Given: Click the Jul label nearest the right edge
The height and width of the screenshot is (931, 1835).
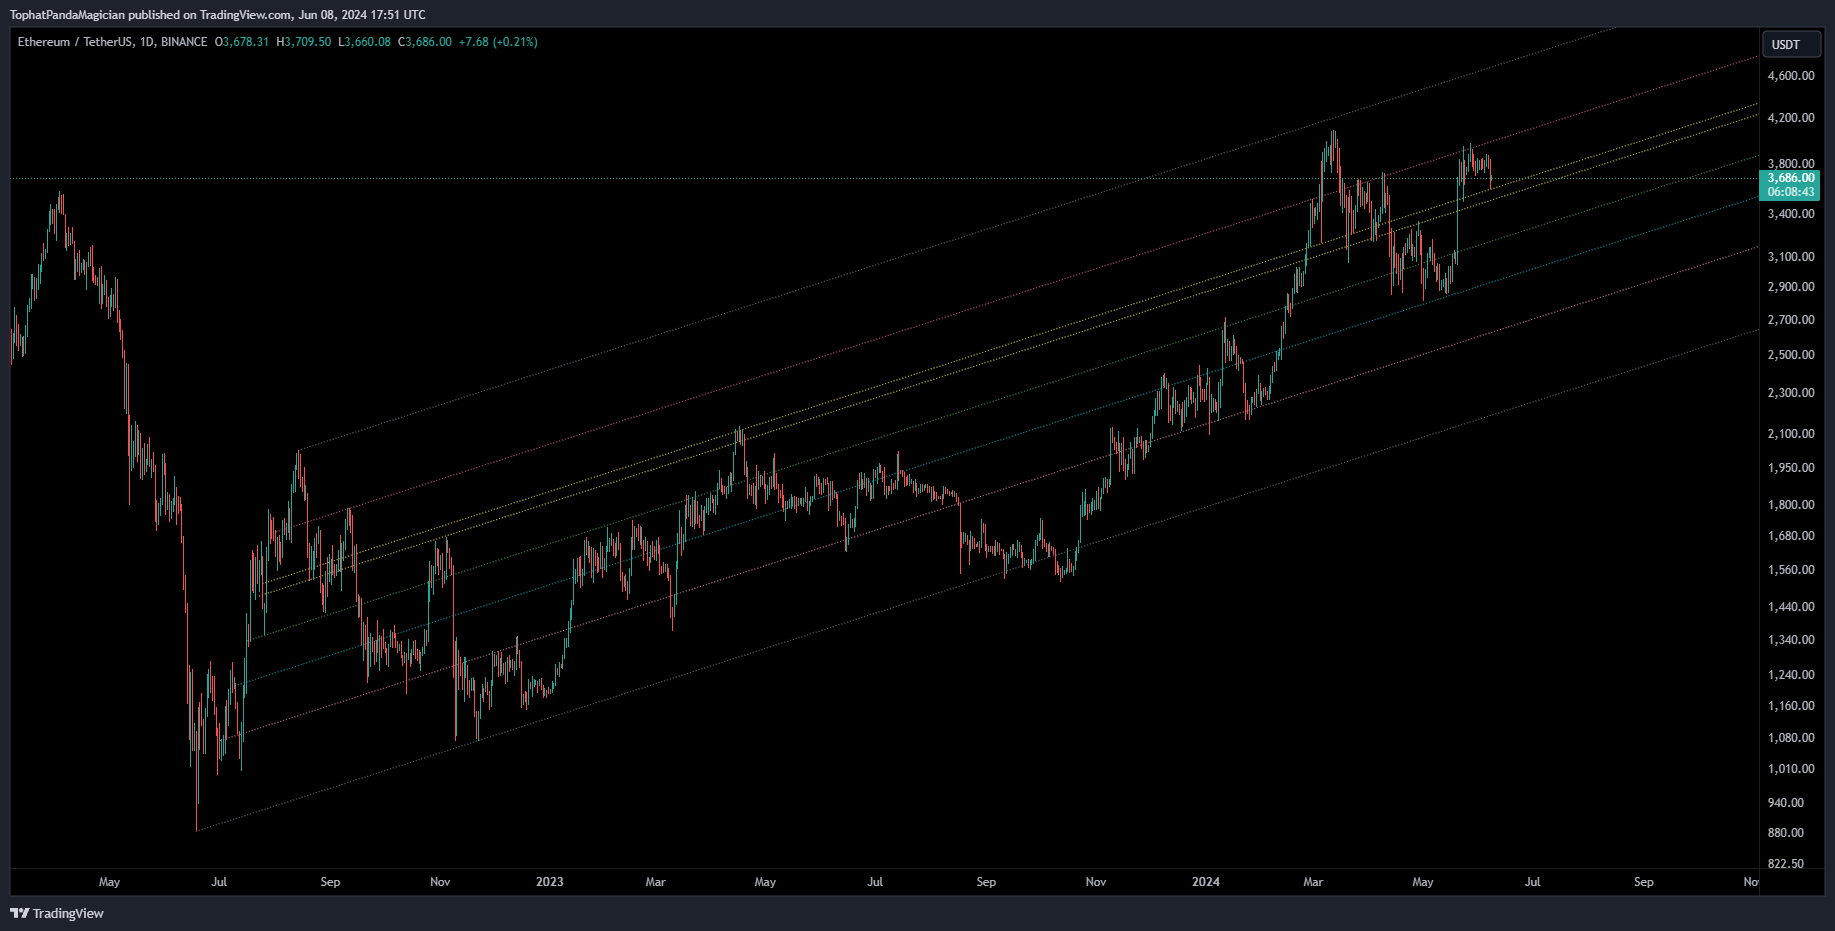Looking at the screenshot, I should click(1532, 882).
